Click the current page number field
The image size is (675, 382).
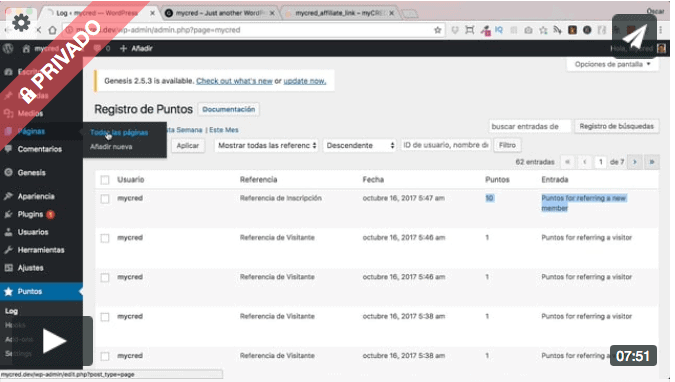point(601,162)
